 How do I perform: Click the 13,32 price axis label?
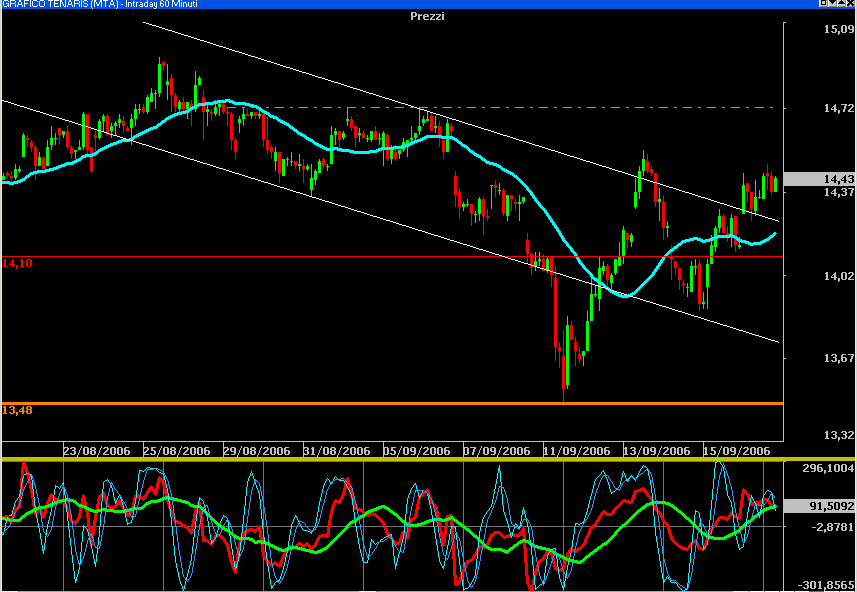(839, 436)
